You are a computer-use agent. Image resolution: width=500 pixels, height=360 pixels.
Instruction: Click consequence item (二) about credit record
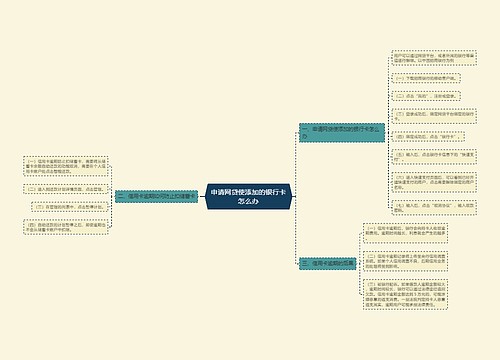405,261
